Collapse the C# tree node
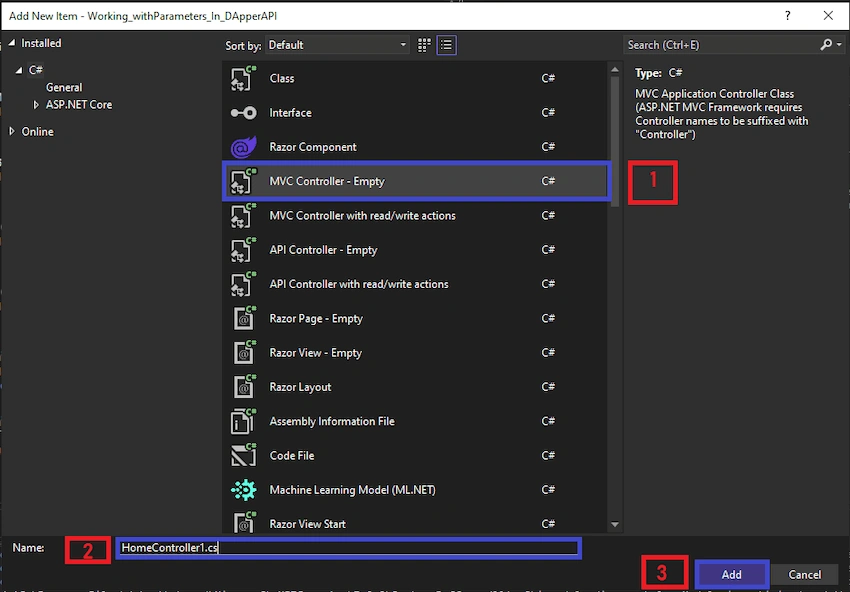 coord(19,70)
